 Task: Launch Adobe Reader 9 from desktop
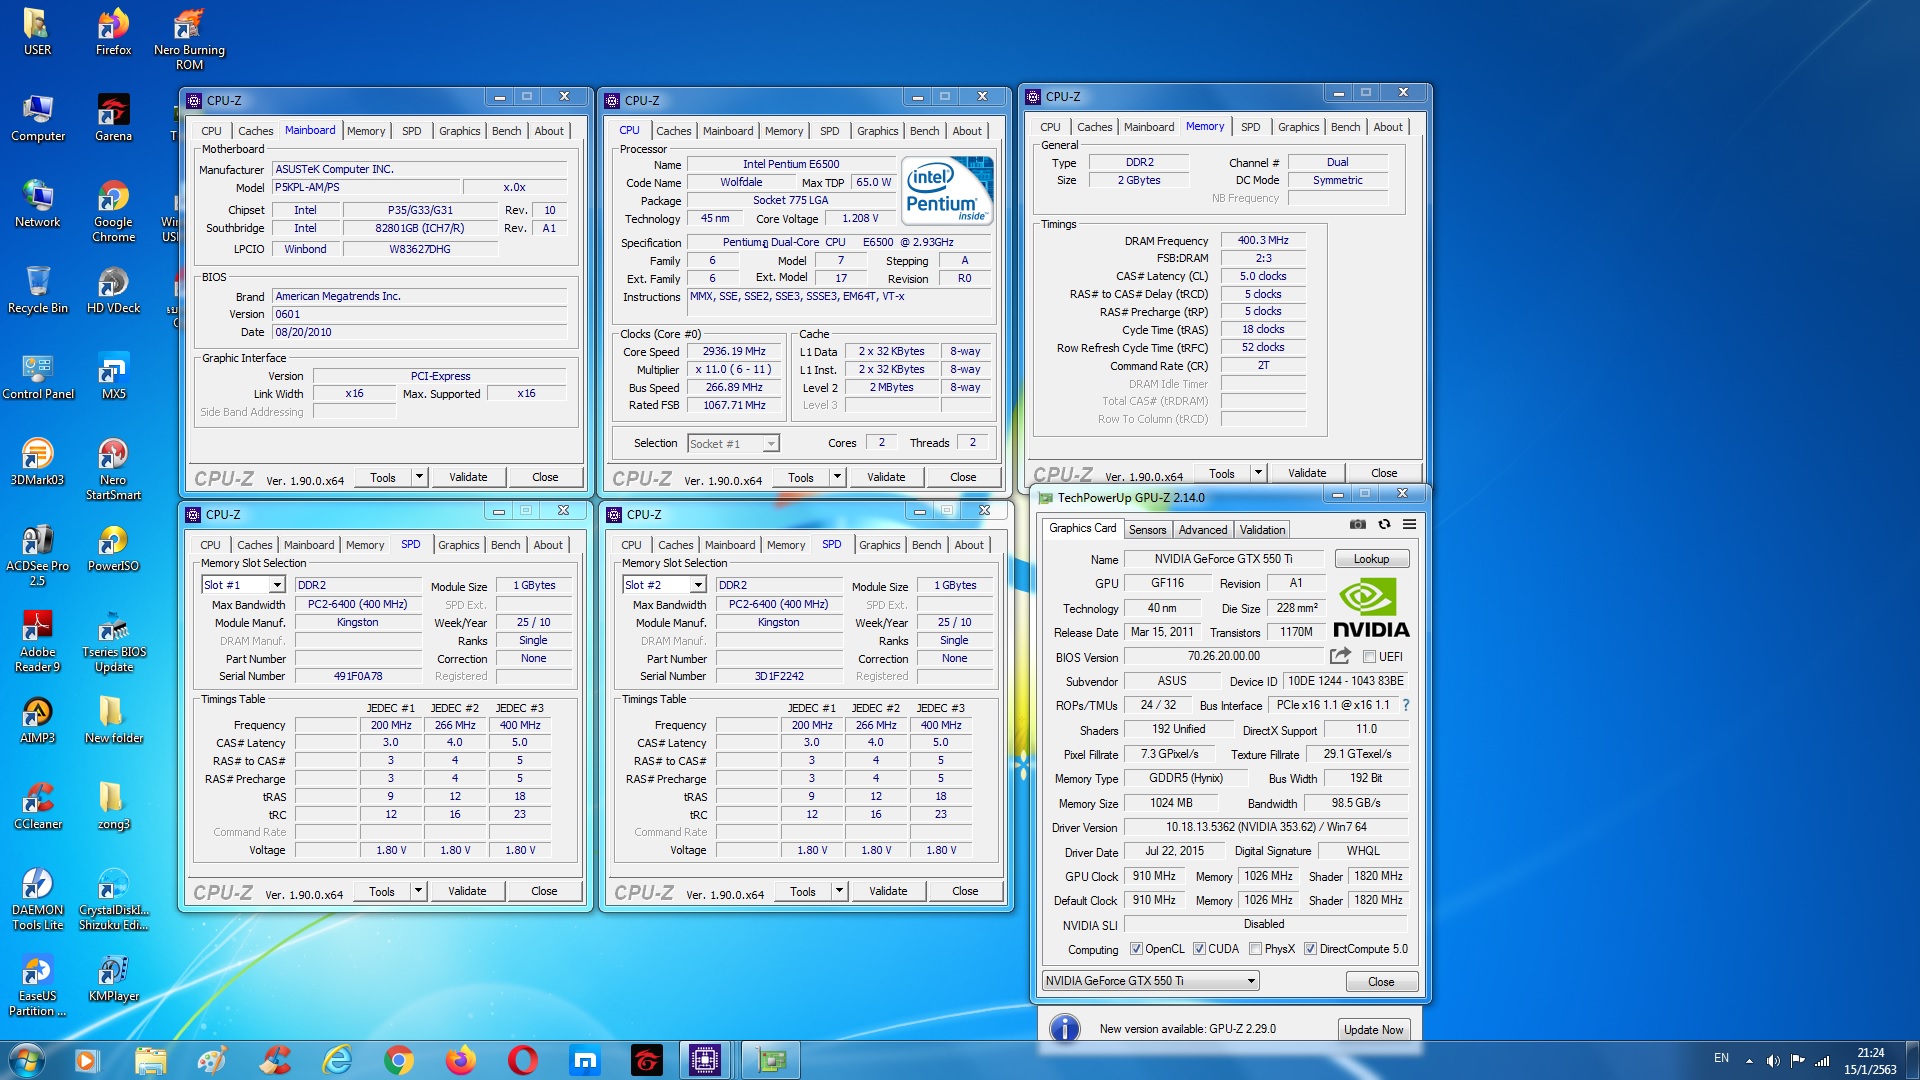38,642
